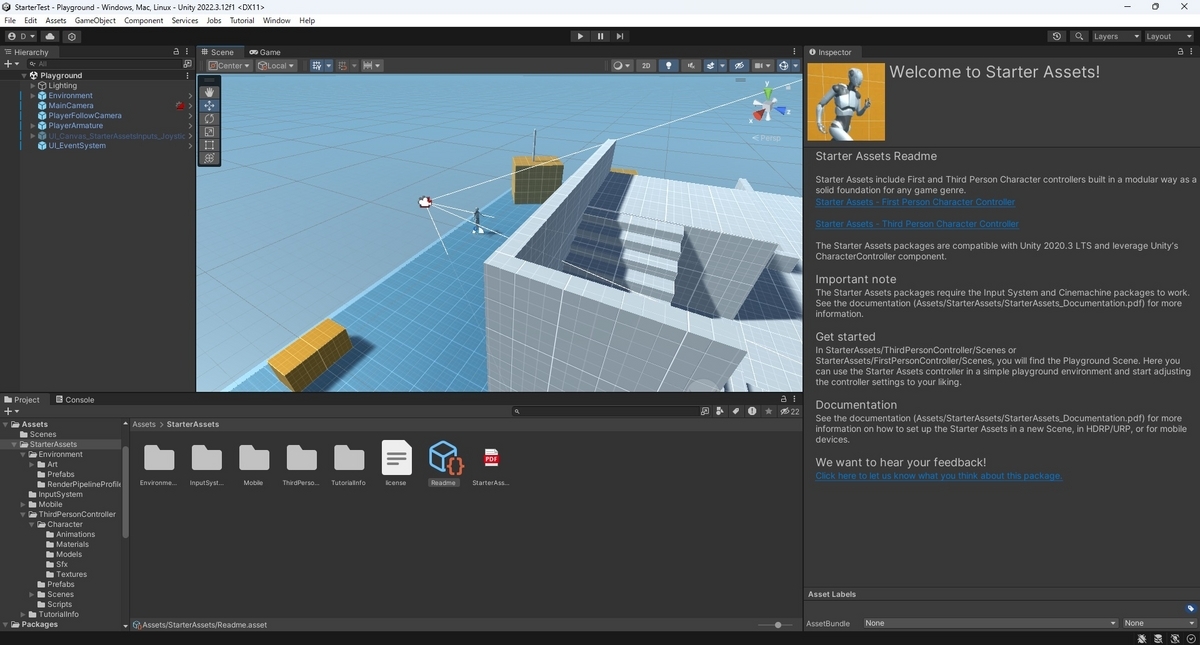Open Playground scene options menu
This screenshot has width=1200, height=645.
pos(187,75)
